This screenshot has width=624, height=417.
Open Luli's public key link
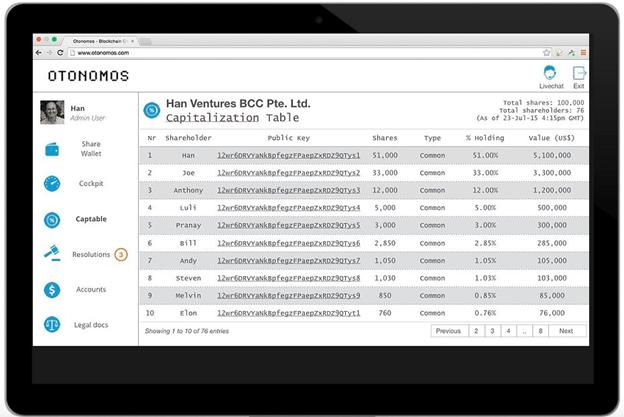point(289,208)
